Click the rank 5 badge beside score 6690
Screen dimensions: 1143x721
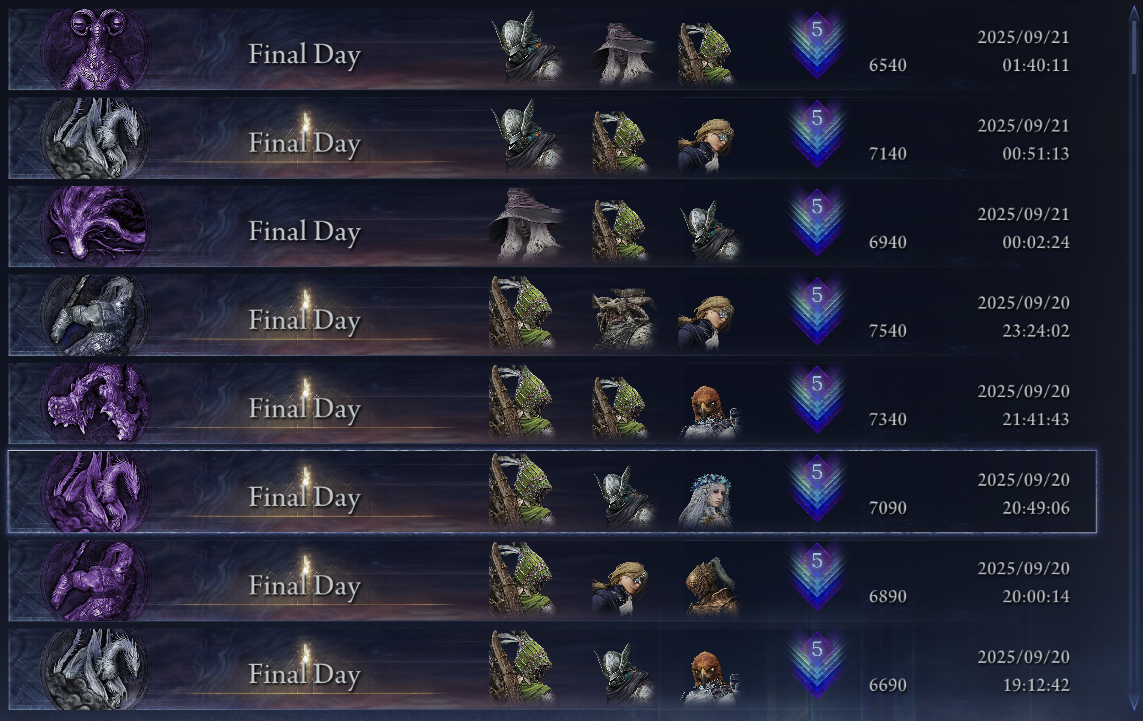[x=816, y=665]
